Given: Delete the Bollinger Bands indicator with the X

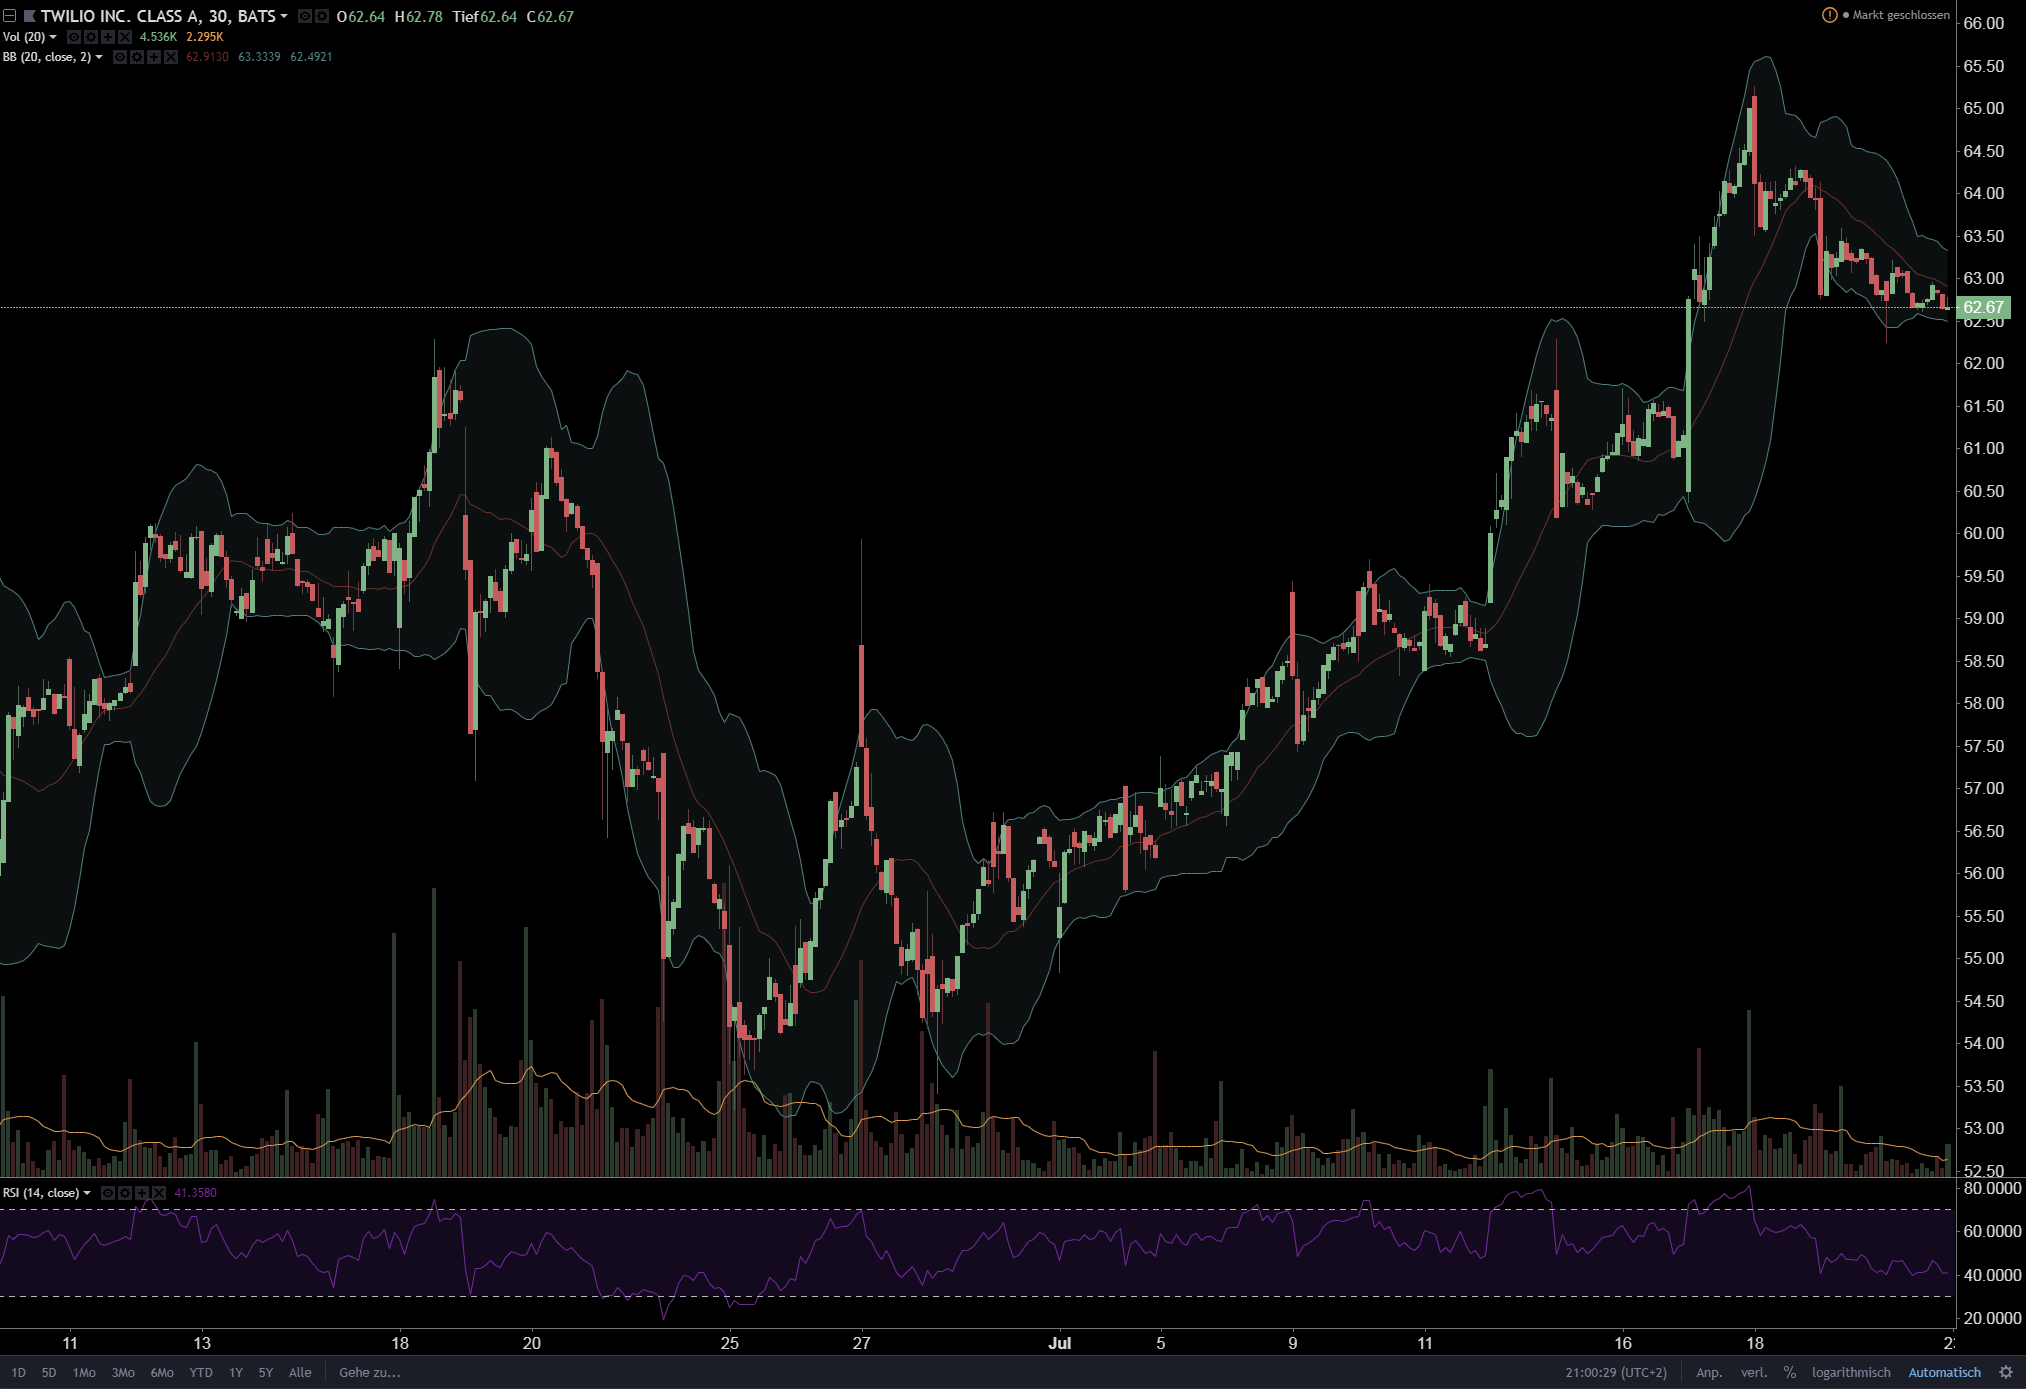Looking at the screenshot, I should [x=171, y=57].
